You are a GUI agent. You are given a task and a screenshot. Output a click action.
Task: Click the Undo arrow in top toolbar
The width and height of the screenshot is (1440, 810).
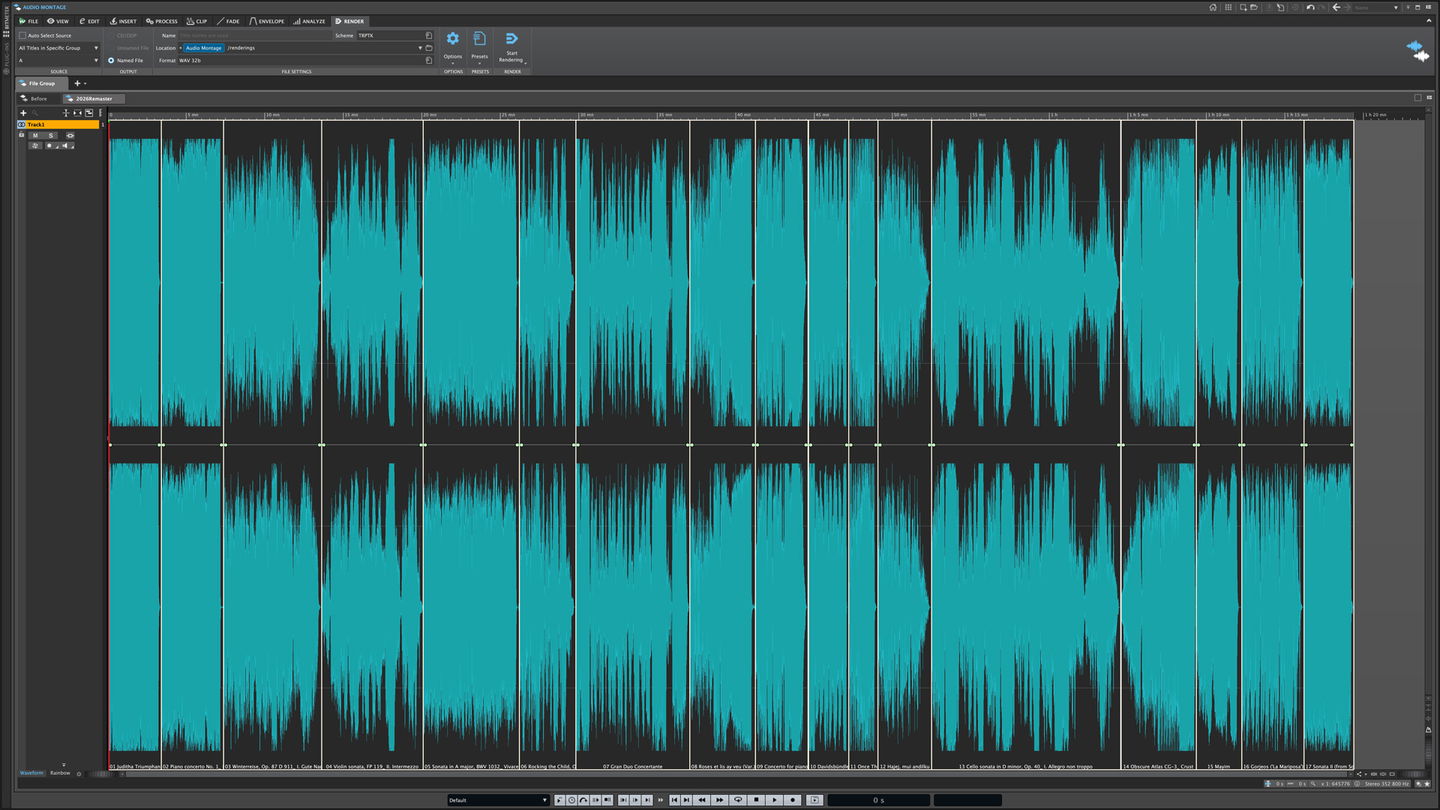click(1310, 7)
